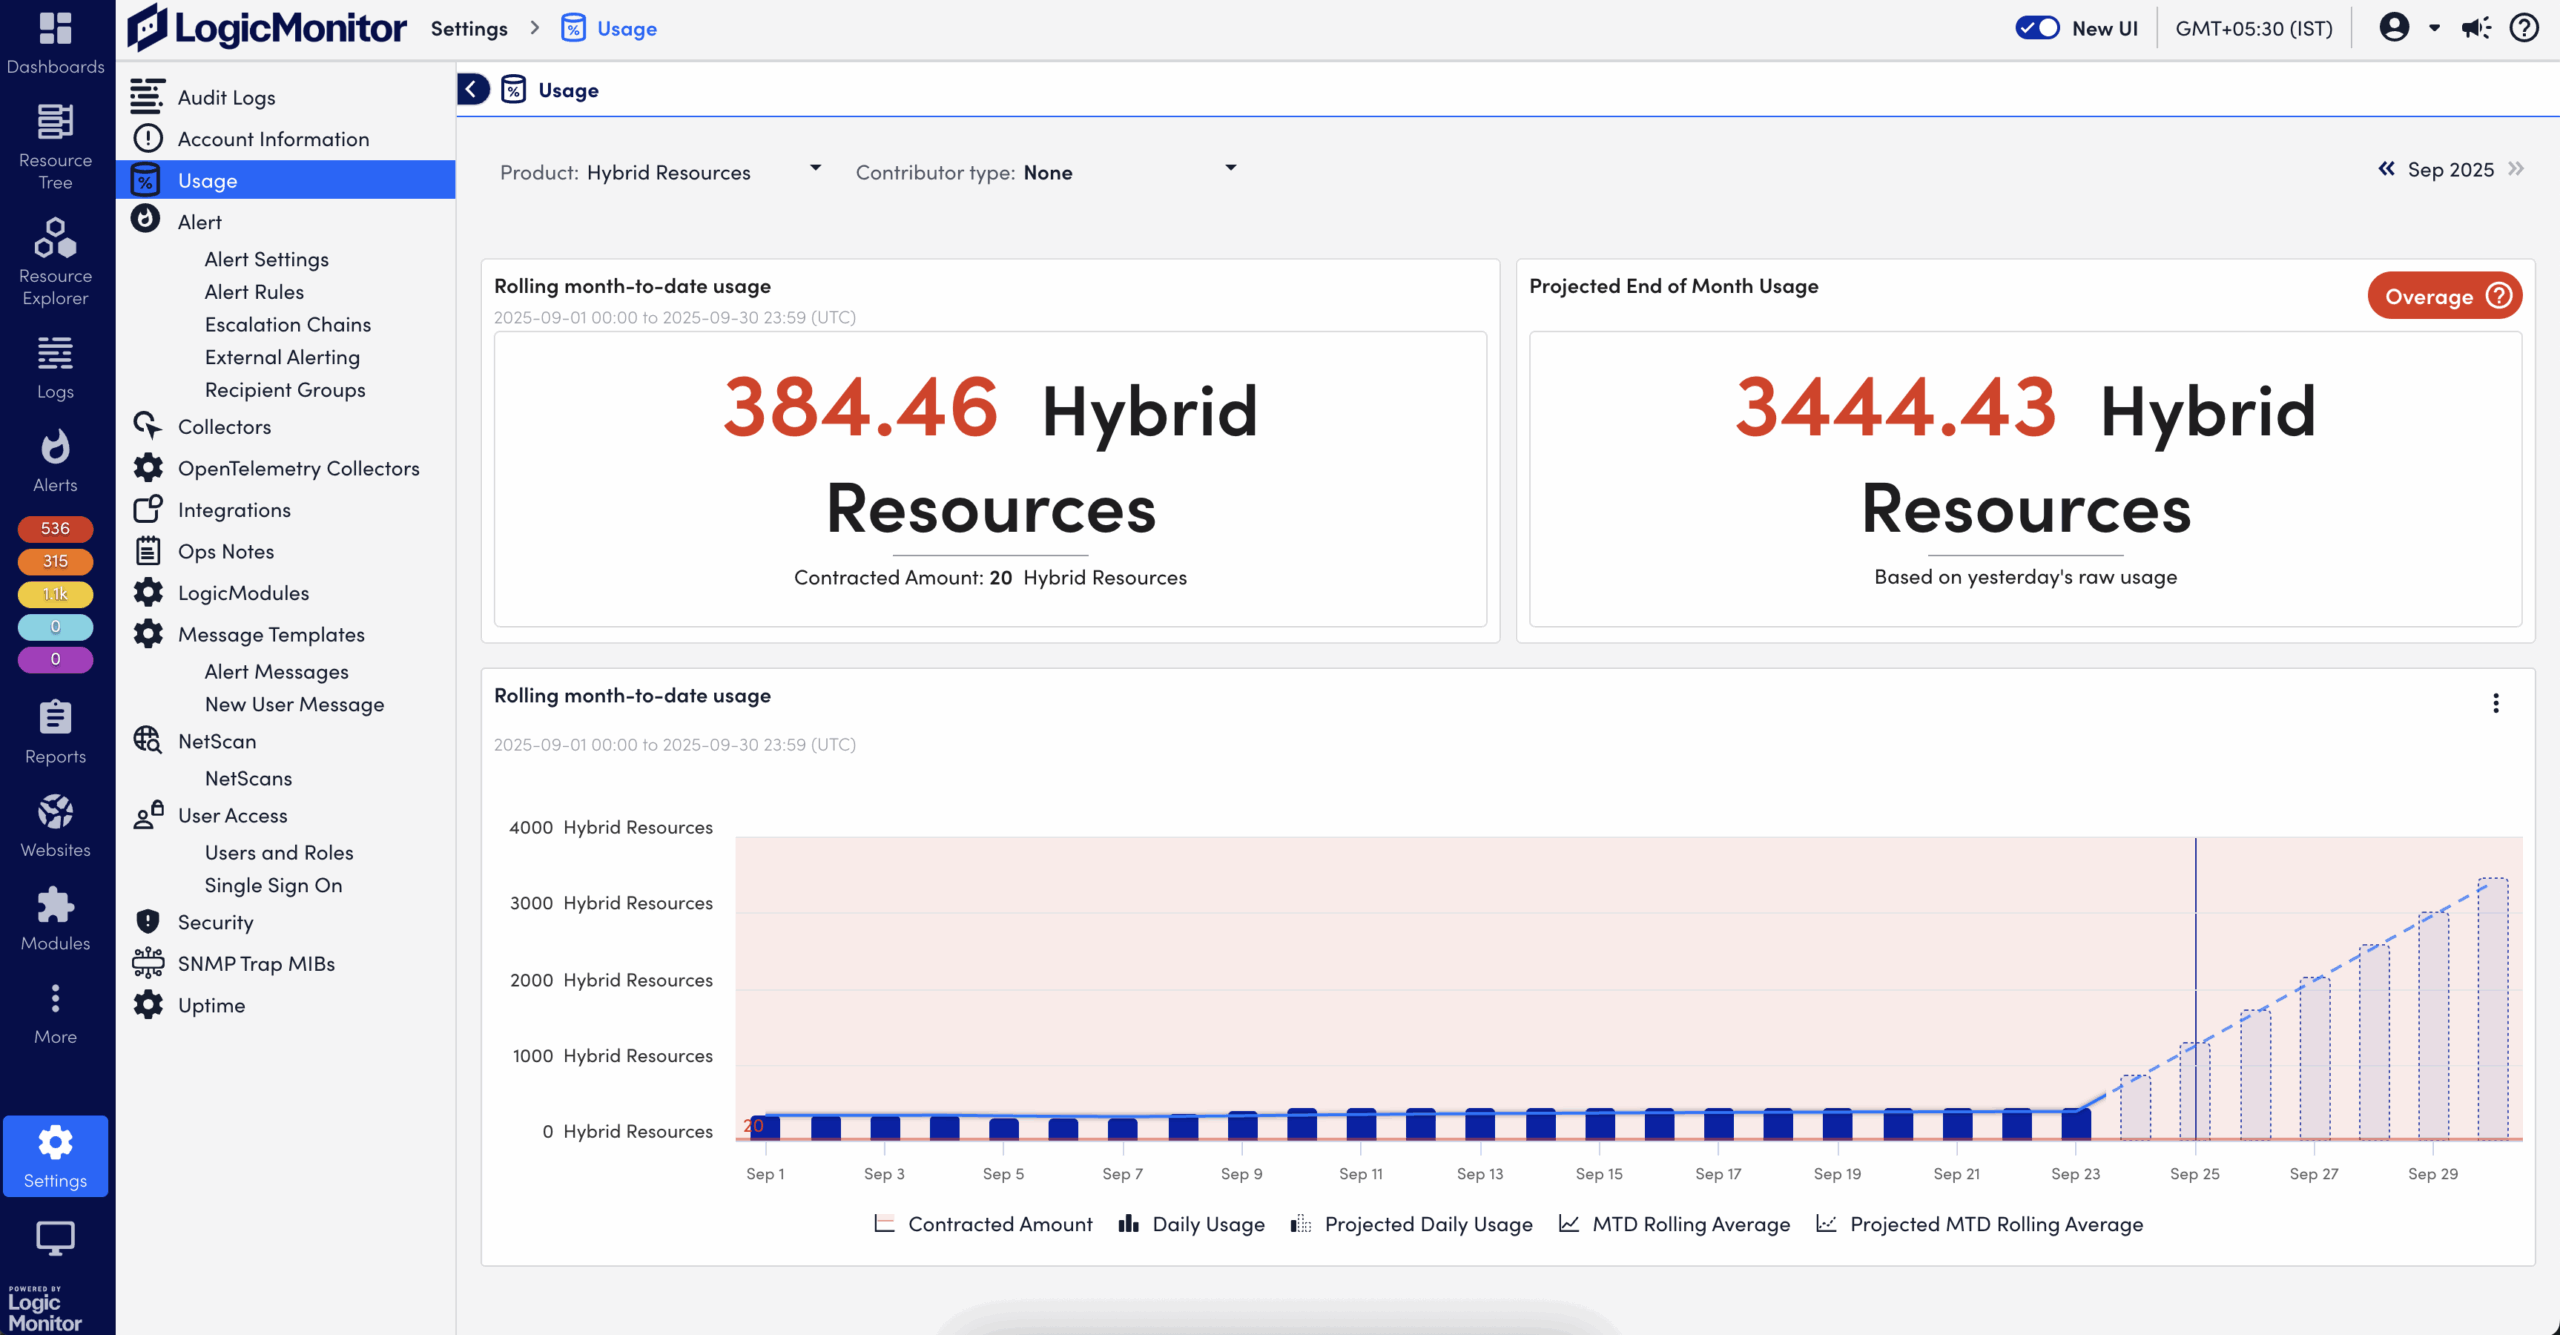Click the 536 alerts badge
2560x1335 pixels.
coord(55,528)
